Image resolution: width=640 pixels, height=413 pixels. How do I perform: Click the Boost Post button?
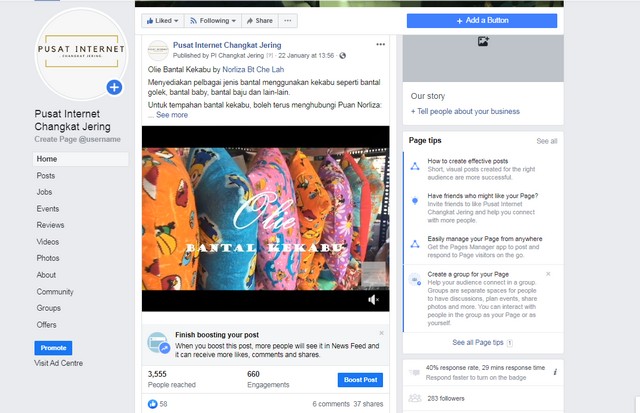[360, 380]
